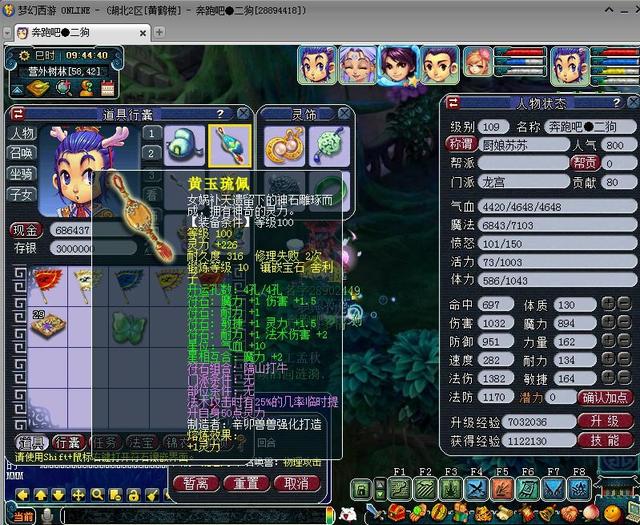Toggle the shortcut bar lock
Screen dimensions: 640x525
(x=361, y=489)
